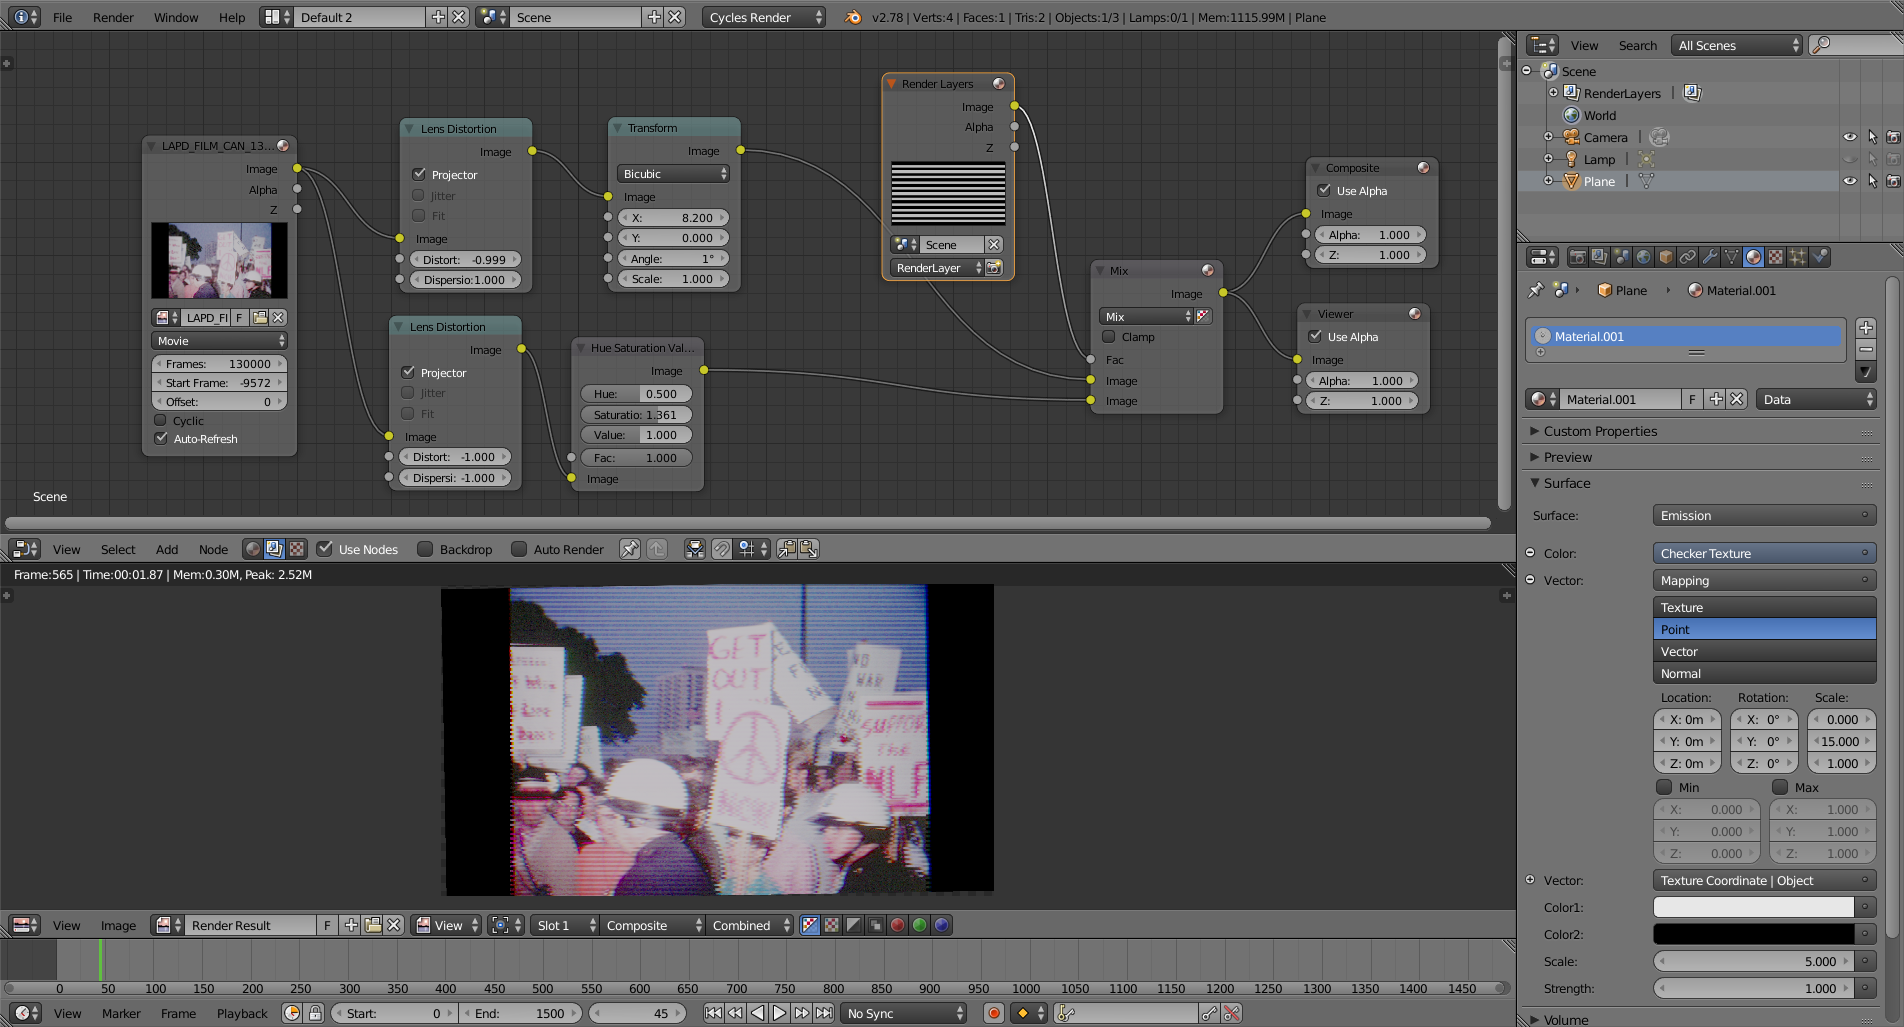
Task: Toggle Camera visibility eye in outliner
Action: tap(1849, 137)
